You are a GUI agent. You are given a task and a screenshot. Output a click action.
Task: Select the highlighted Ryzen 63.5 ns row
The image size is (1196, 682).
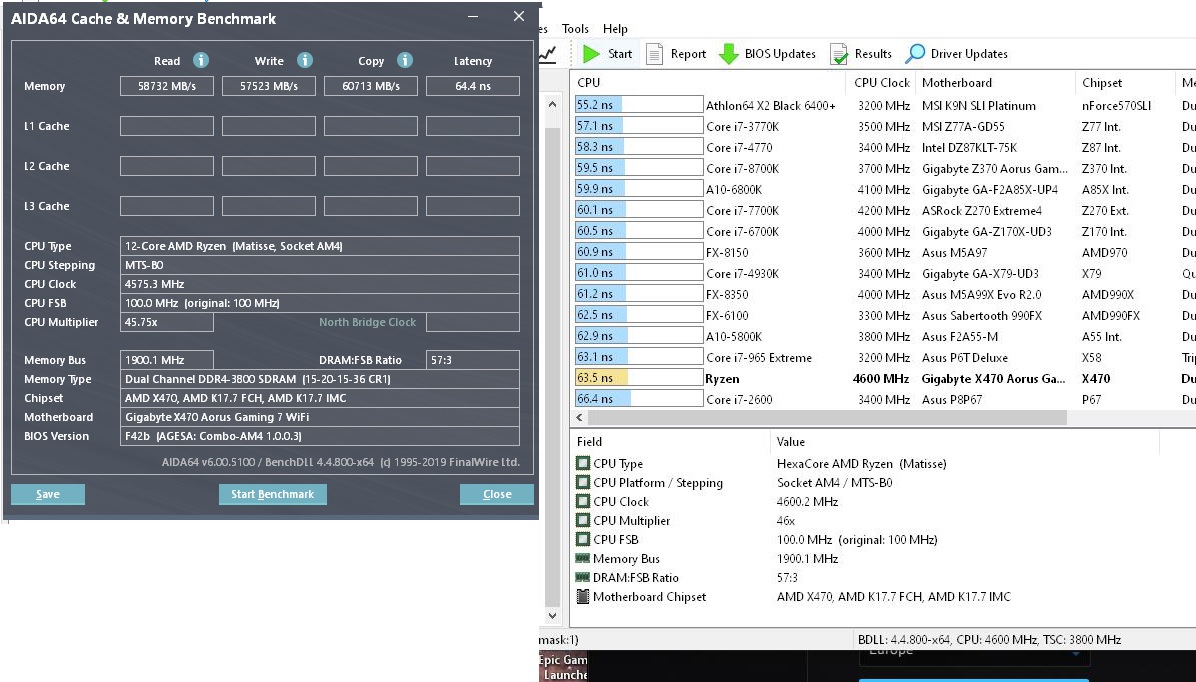coord(883,378)
